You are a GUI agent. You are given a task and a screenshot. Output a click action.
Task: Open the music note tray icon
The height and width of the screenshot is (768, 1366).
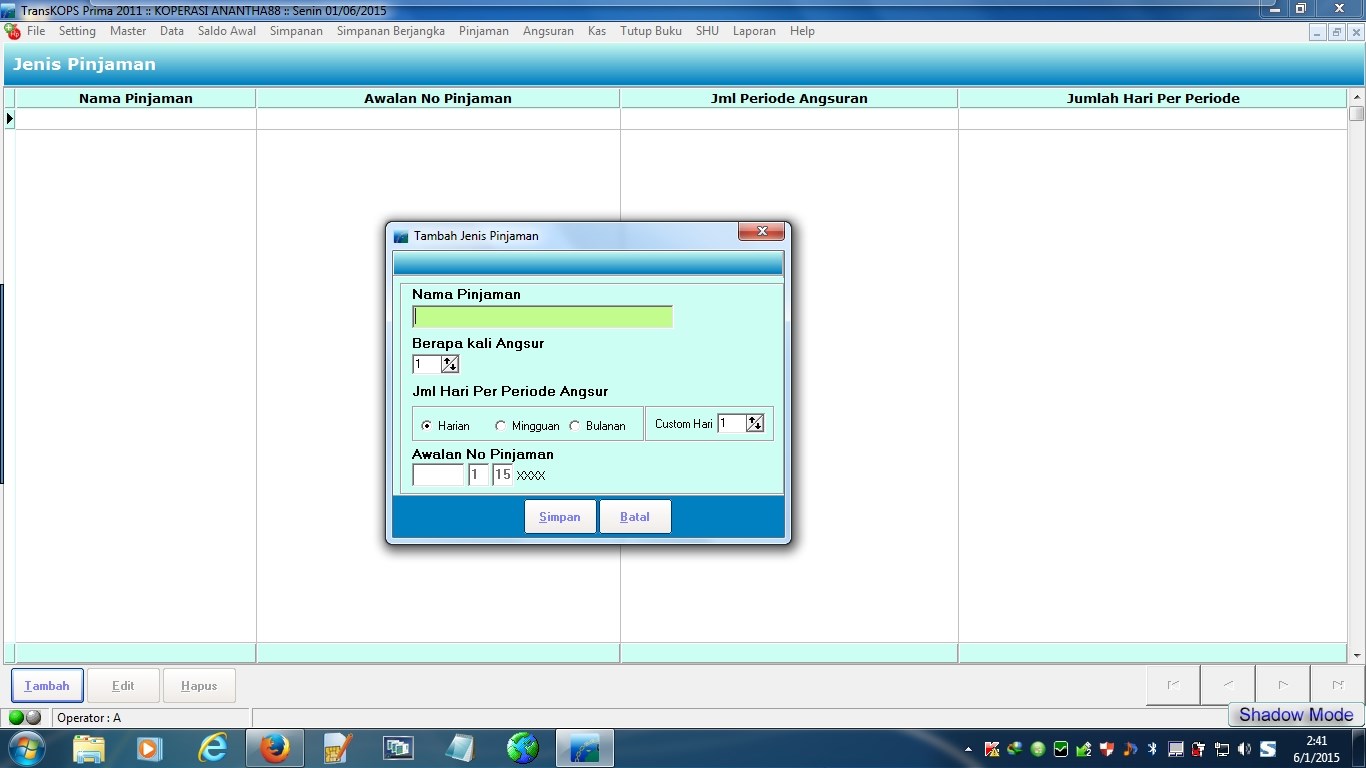tap(1130, 749)
